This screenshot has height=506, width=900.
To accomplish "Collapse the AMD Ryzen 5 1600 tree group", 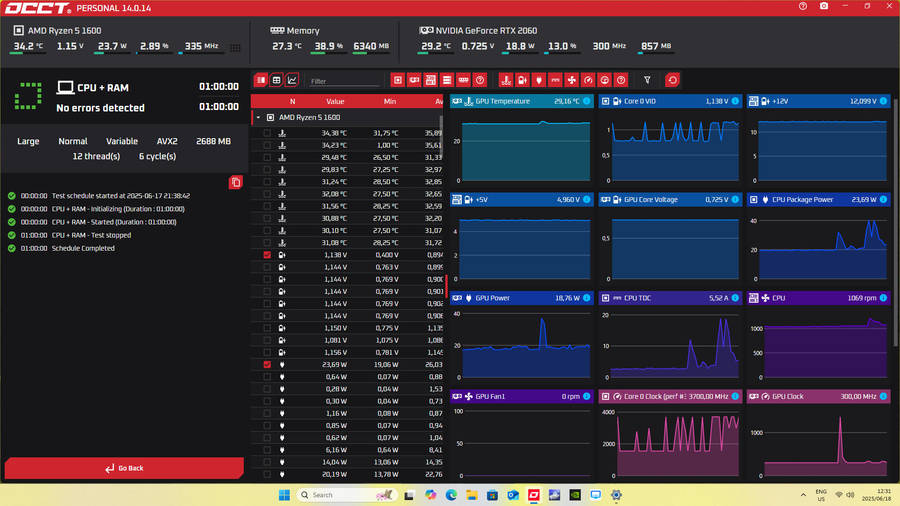I will [258, 117].
